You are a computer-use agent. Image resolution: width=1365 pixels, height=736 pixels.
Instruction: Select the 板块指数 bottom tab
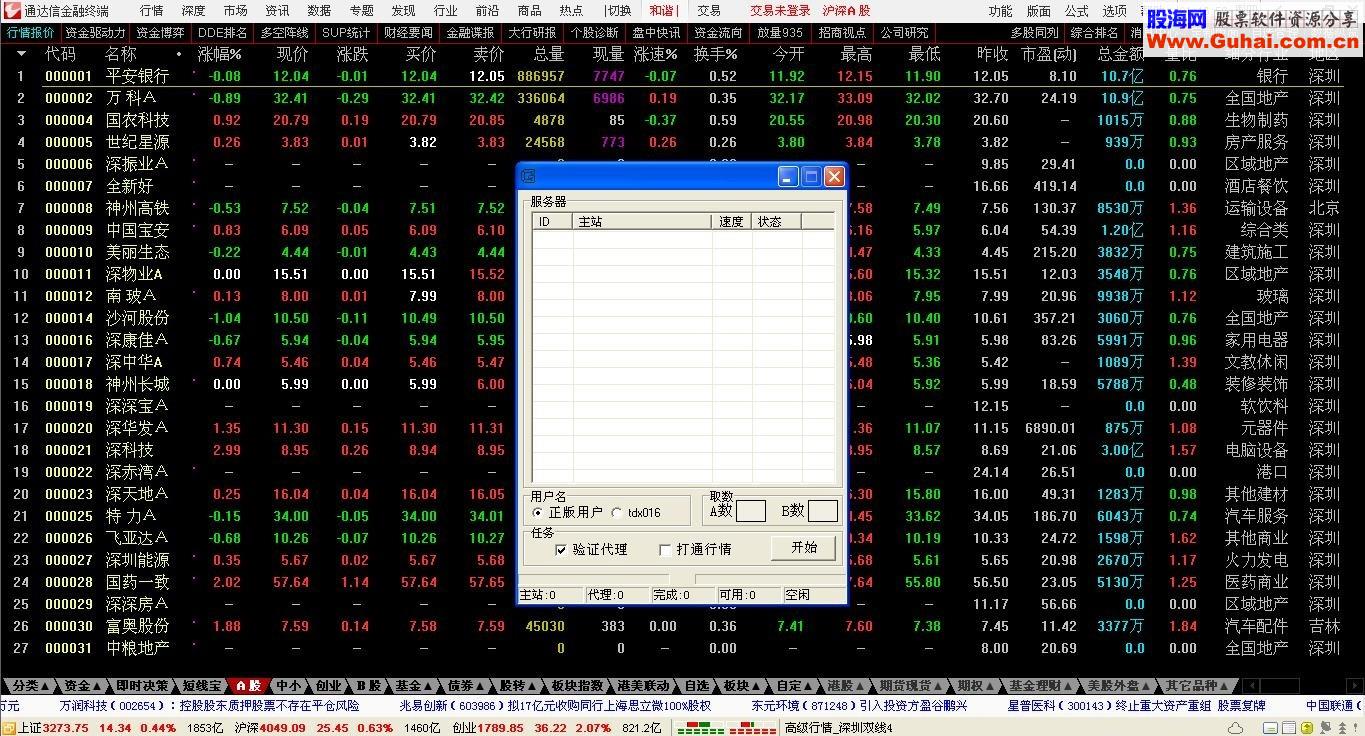point(578,686)
